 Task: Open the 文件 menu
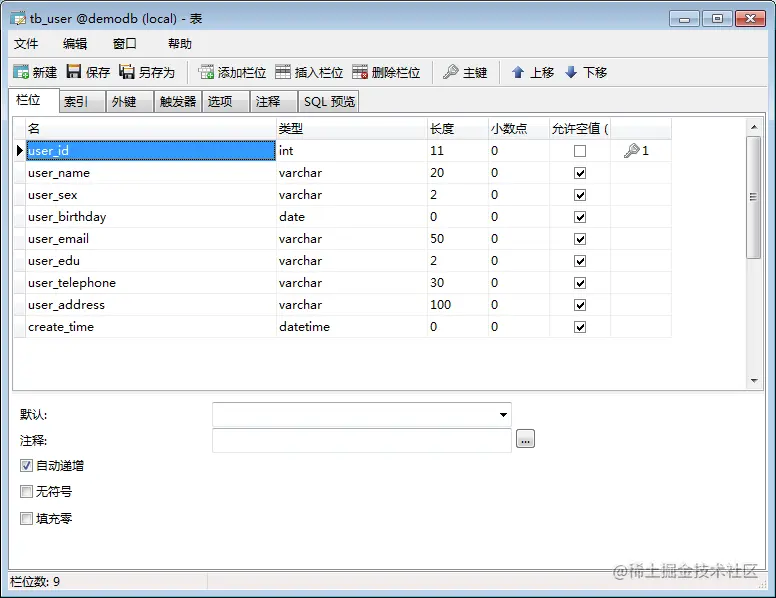(x=26, y=44)
